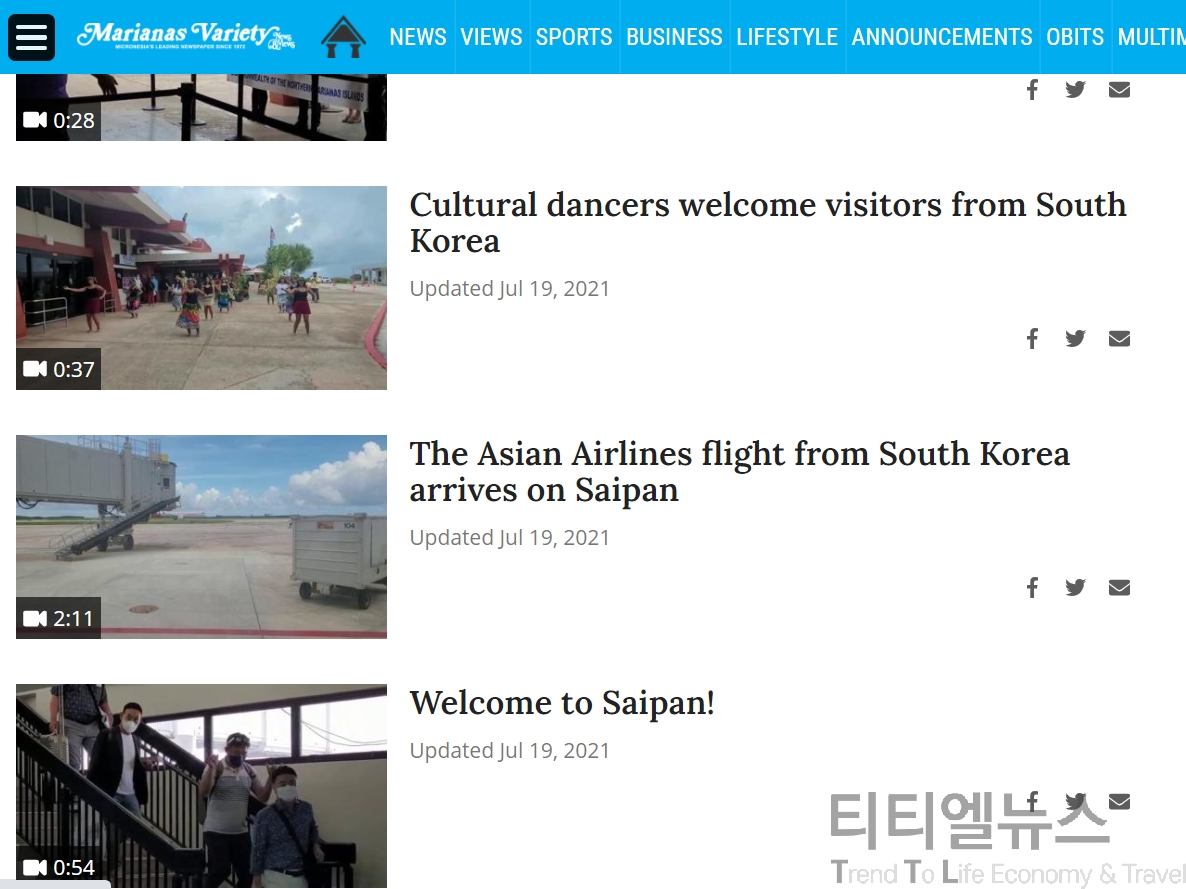The width and height of the screenshot is (1186, 889).
Task: Go to the OBITS section
Action: click(x=1075, y=37)
